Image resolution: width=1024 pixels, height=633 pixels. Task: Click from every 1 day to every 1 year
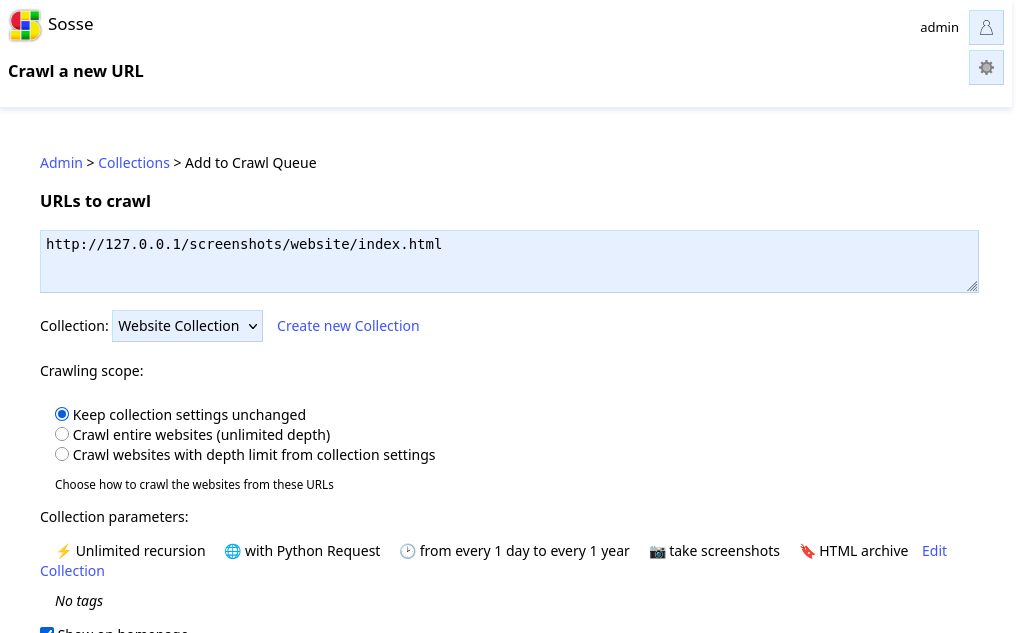tap(524, 551)
